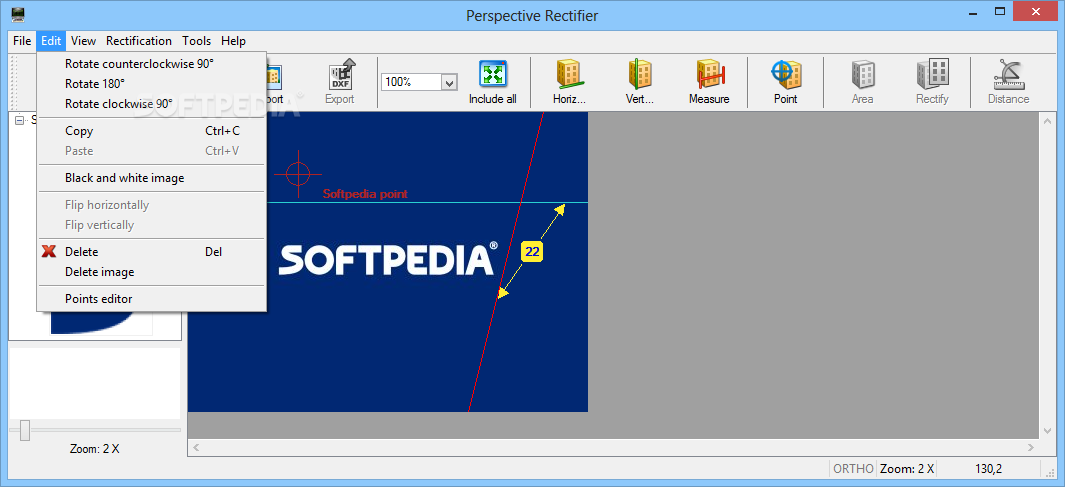Image resolution: width=1065 pixels, height=487 pixels.
Task: Select the Vertical line tool
Action: (639, 73)
